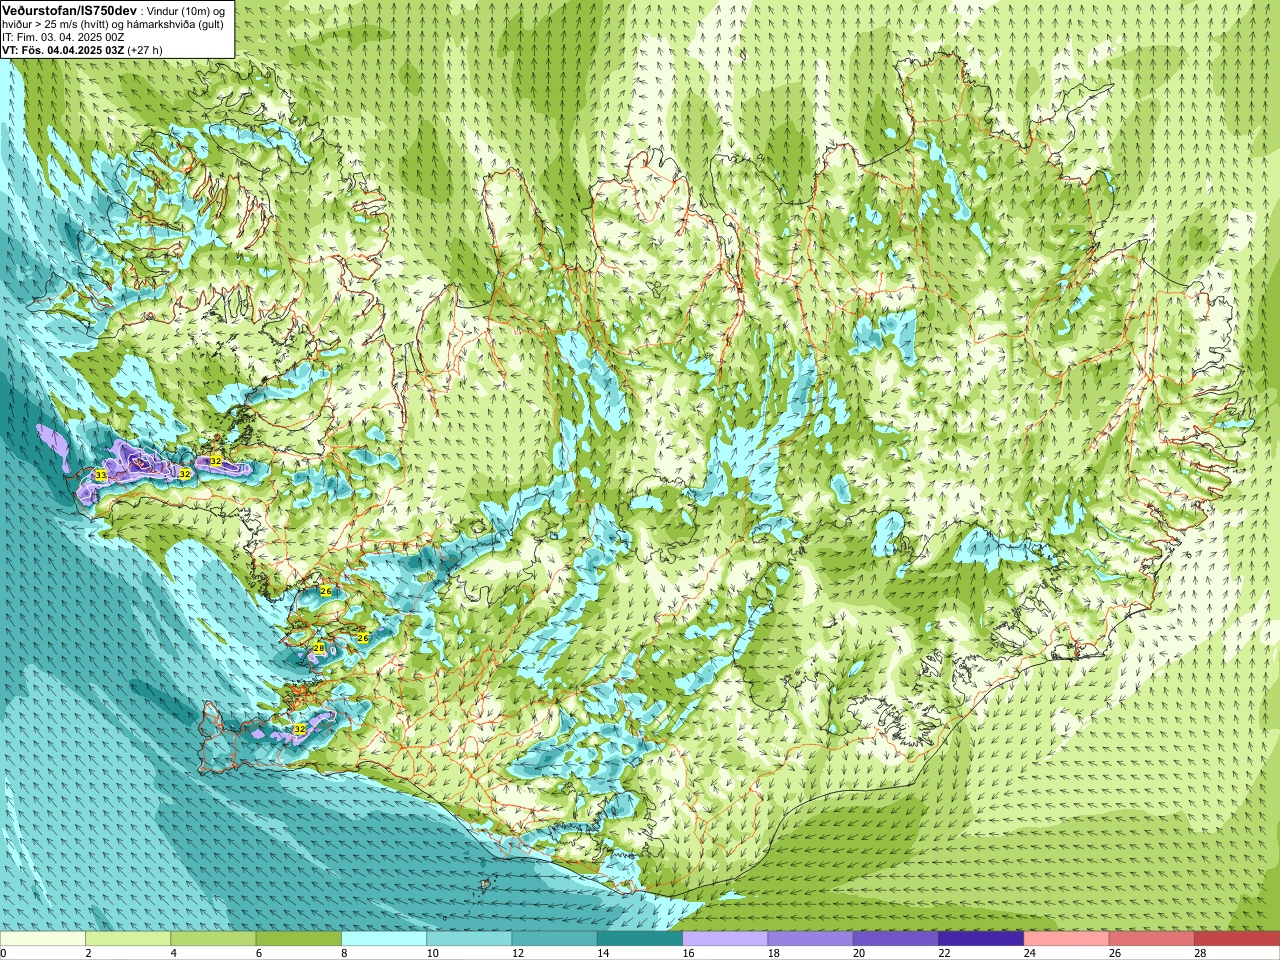Click the '8' tick label on the wind scale

pyautogui.click(x=345, y=953)
